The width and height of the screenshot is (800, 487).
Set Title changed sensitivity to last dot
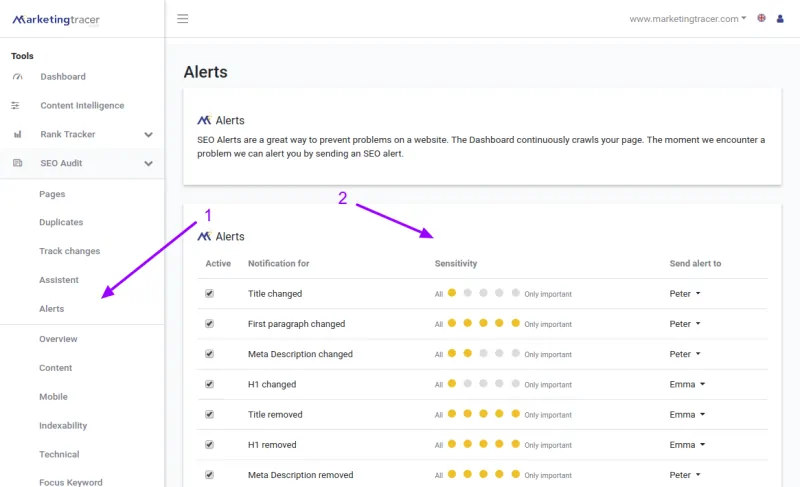(515, 293)
